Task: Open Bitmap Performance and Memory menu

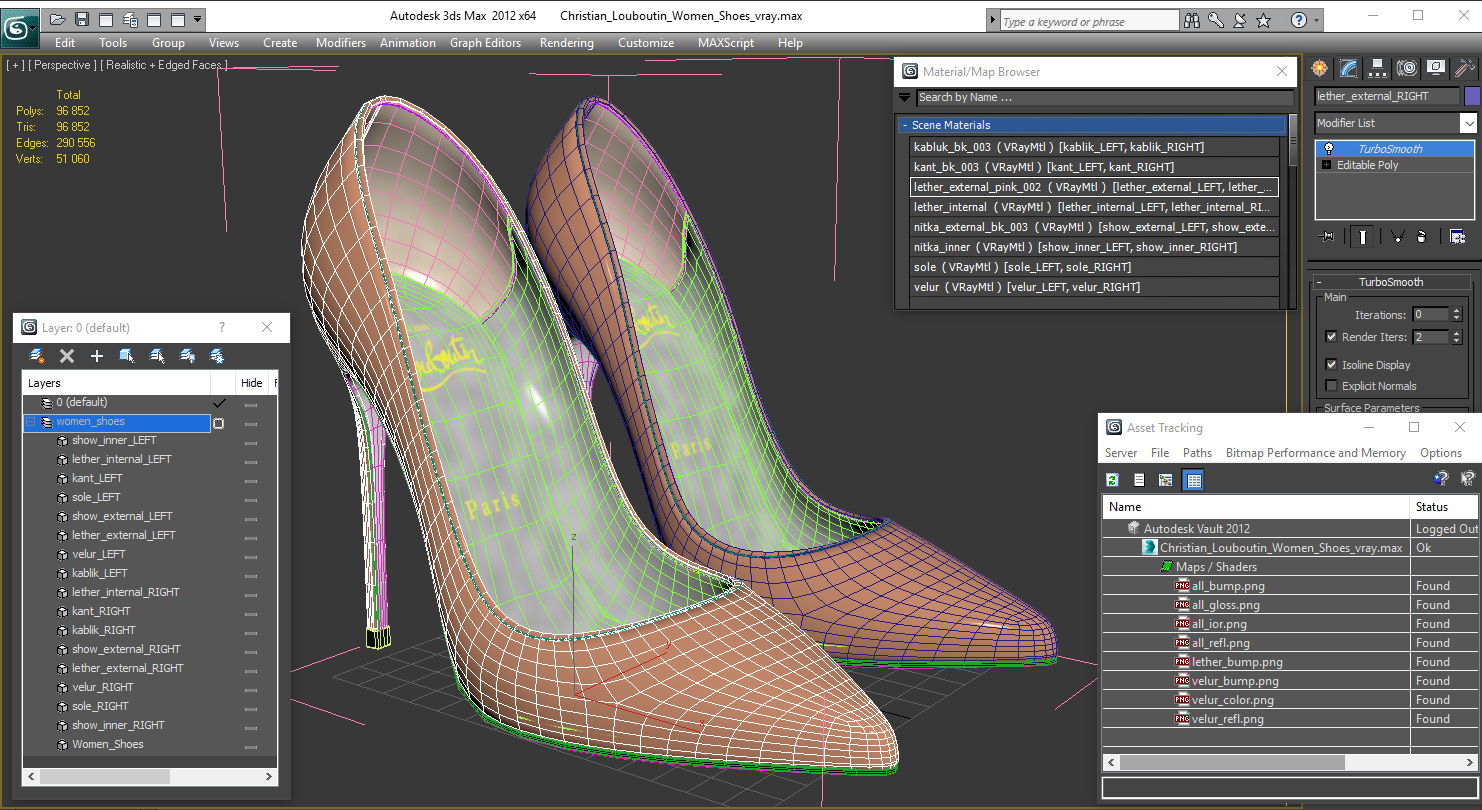Action: (1316, 453)
